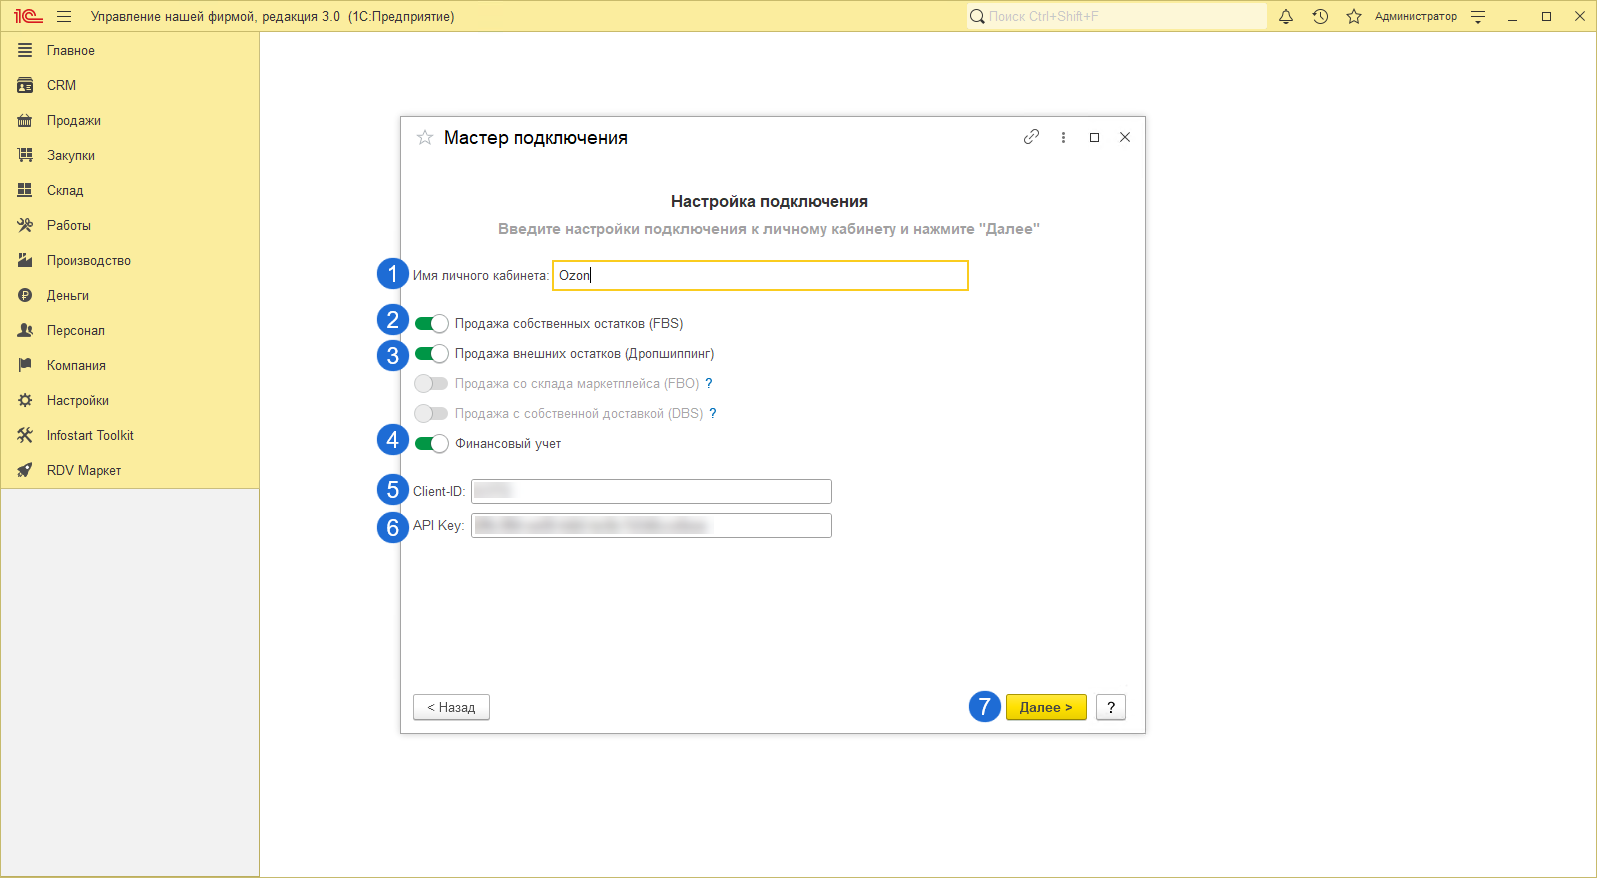Click the Закупки cart icon
1597x878 pixels.
25,155
